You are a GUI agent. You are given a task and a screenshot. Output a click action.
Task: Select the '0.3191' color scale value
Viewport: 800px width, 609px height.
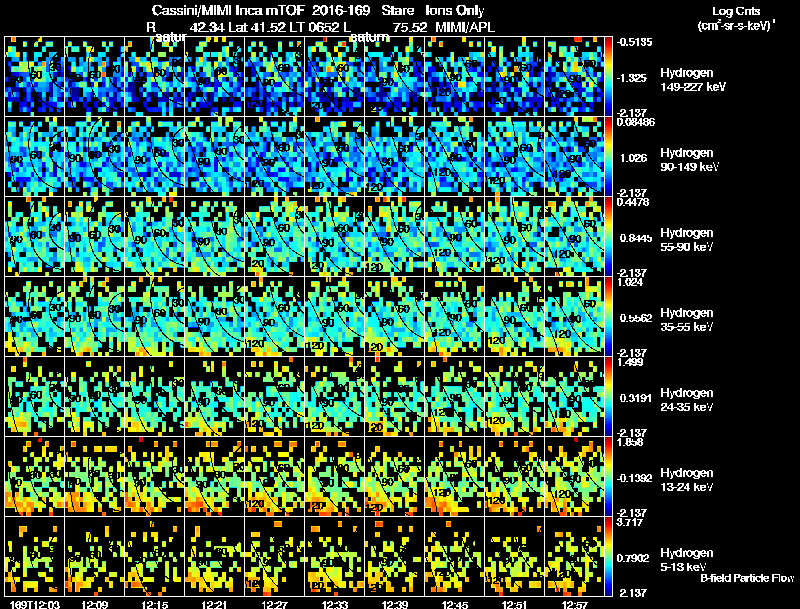[x=636, y=398]
